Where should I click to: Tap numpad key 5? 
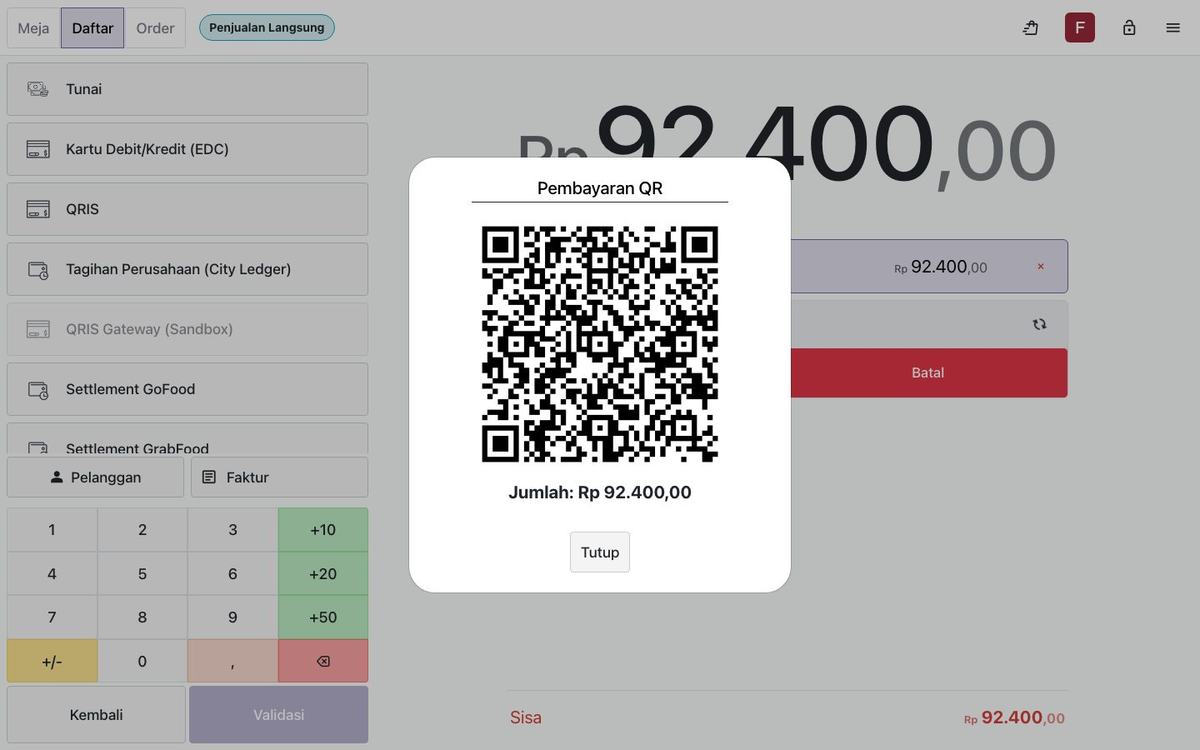coord(142,574)
